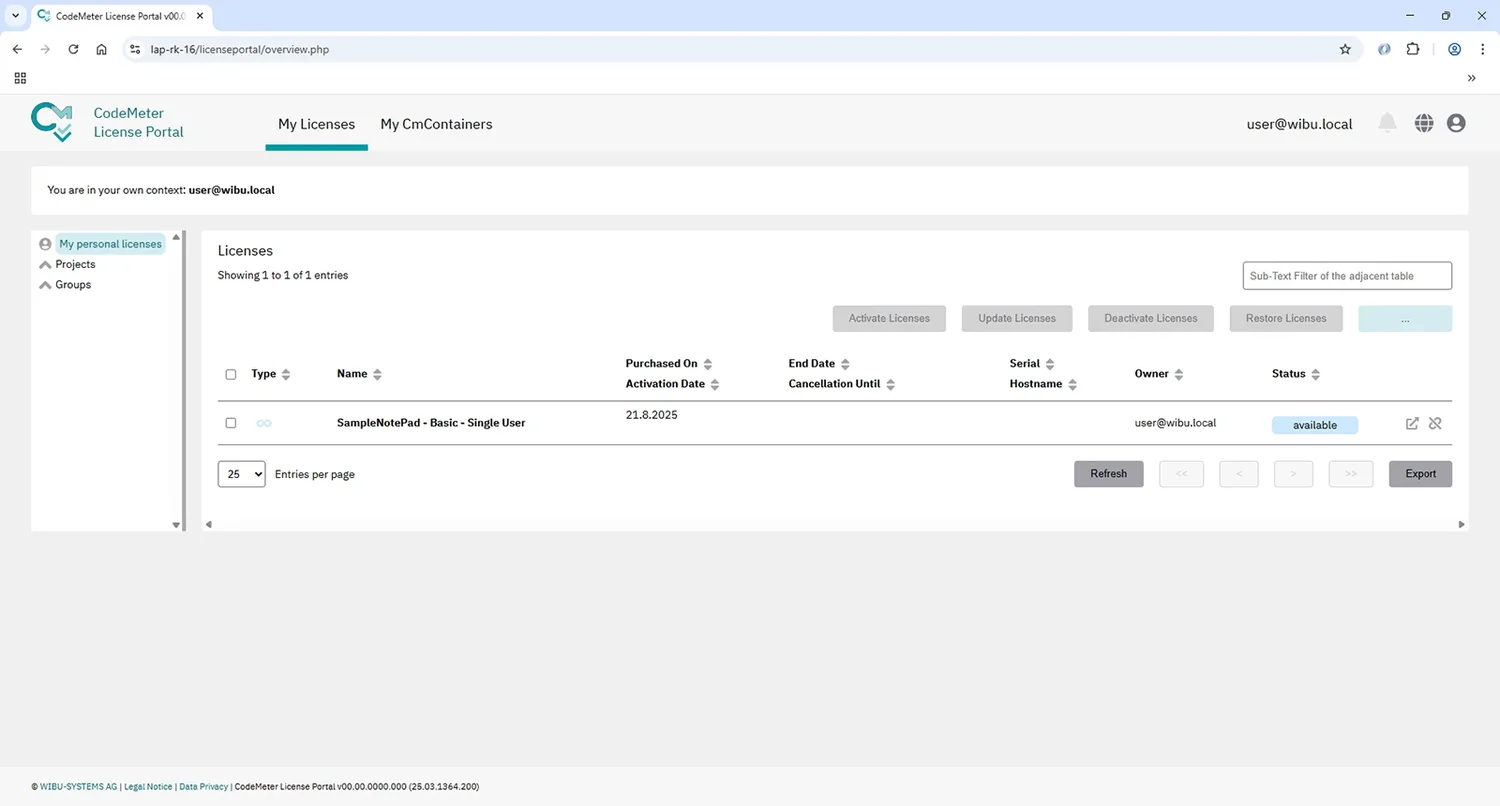The width and height of the screenshot is (1500, 806).
Task: Check the SampleNotePad license row checkbox
Action: [231, 423]
